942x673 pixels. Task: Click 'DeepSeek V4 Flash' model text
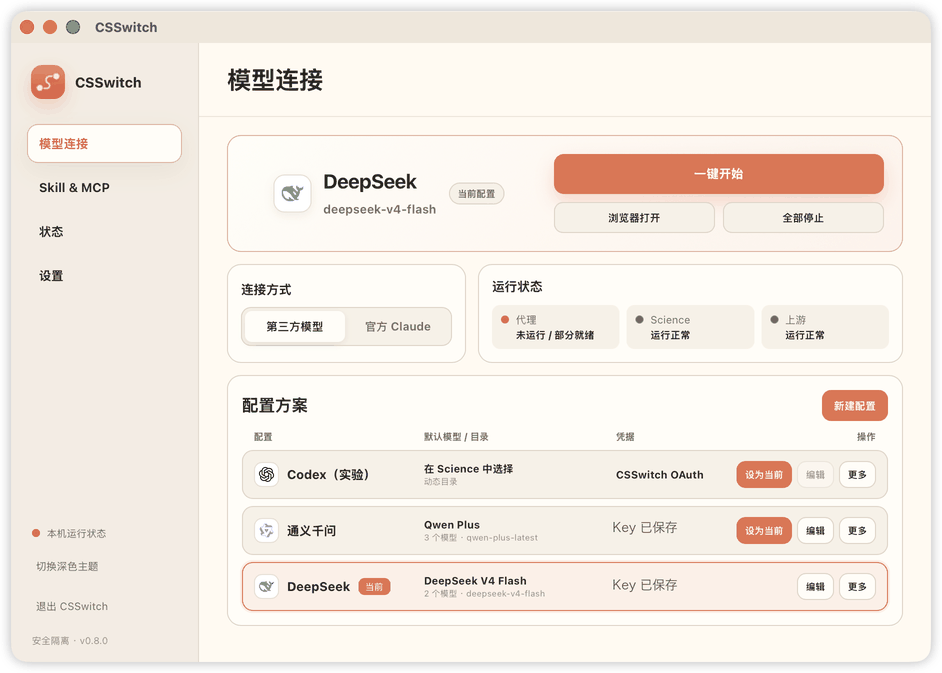[475, 580]
